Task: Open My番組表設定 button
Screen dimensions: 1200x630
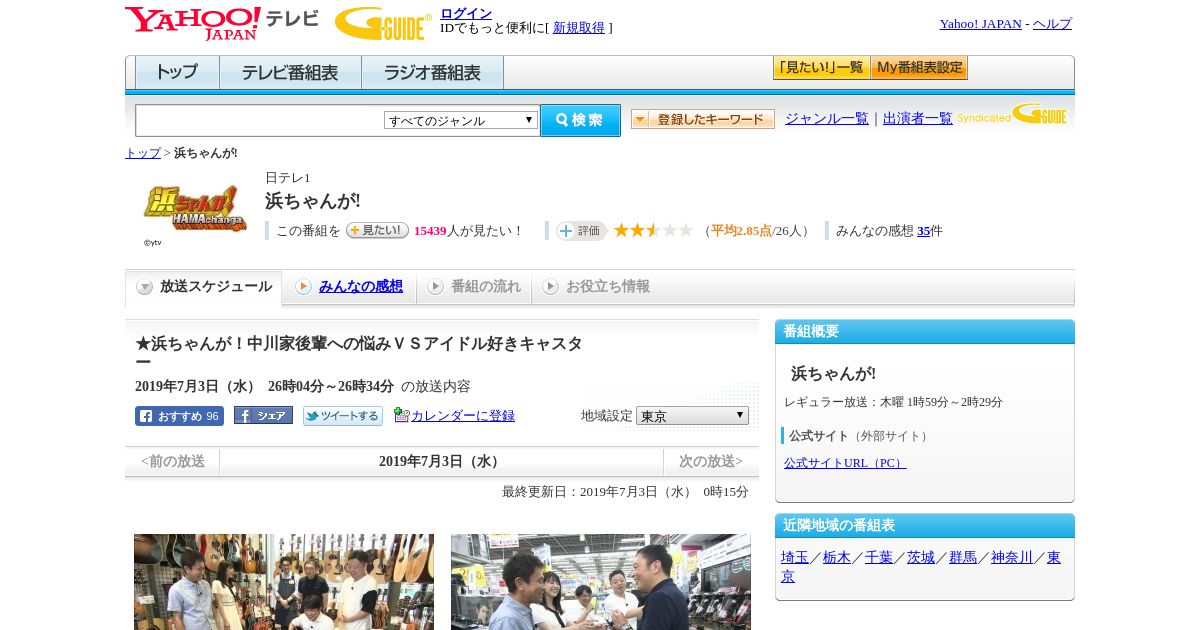Action: tap(919, 68)
